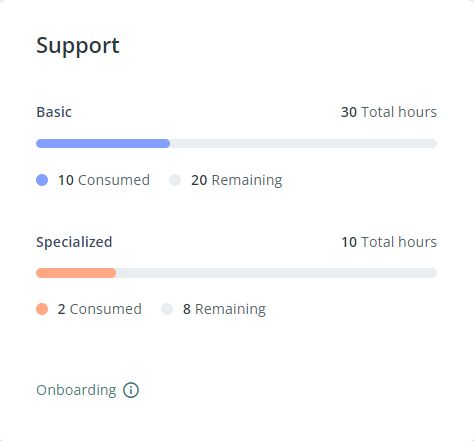Open the Onboarding link
474x441 pixels.
point(76,390)
